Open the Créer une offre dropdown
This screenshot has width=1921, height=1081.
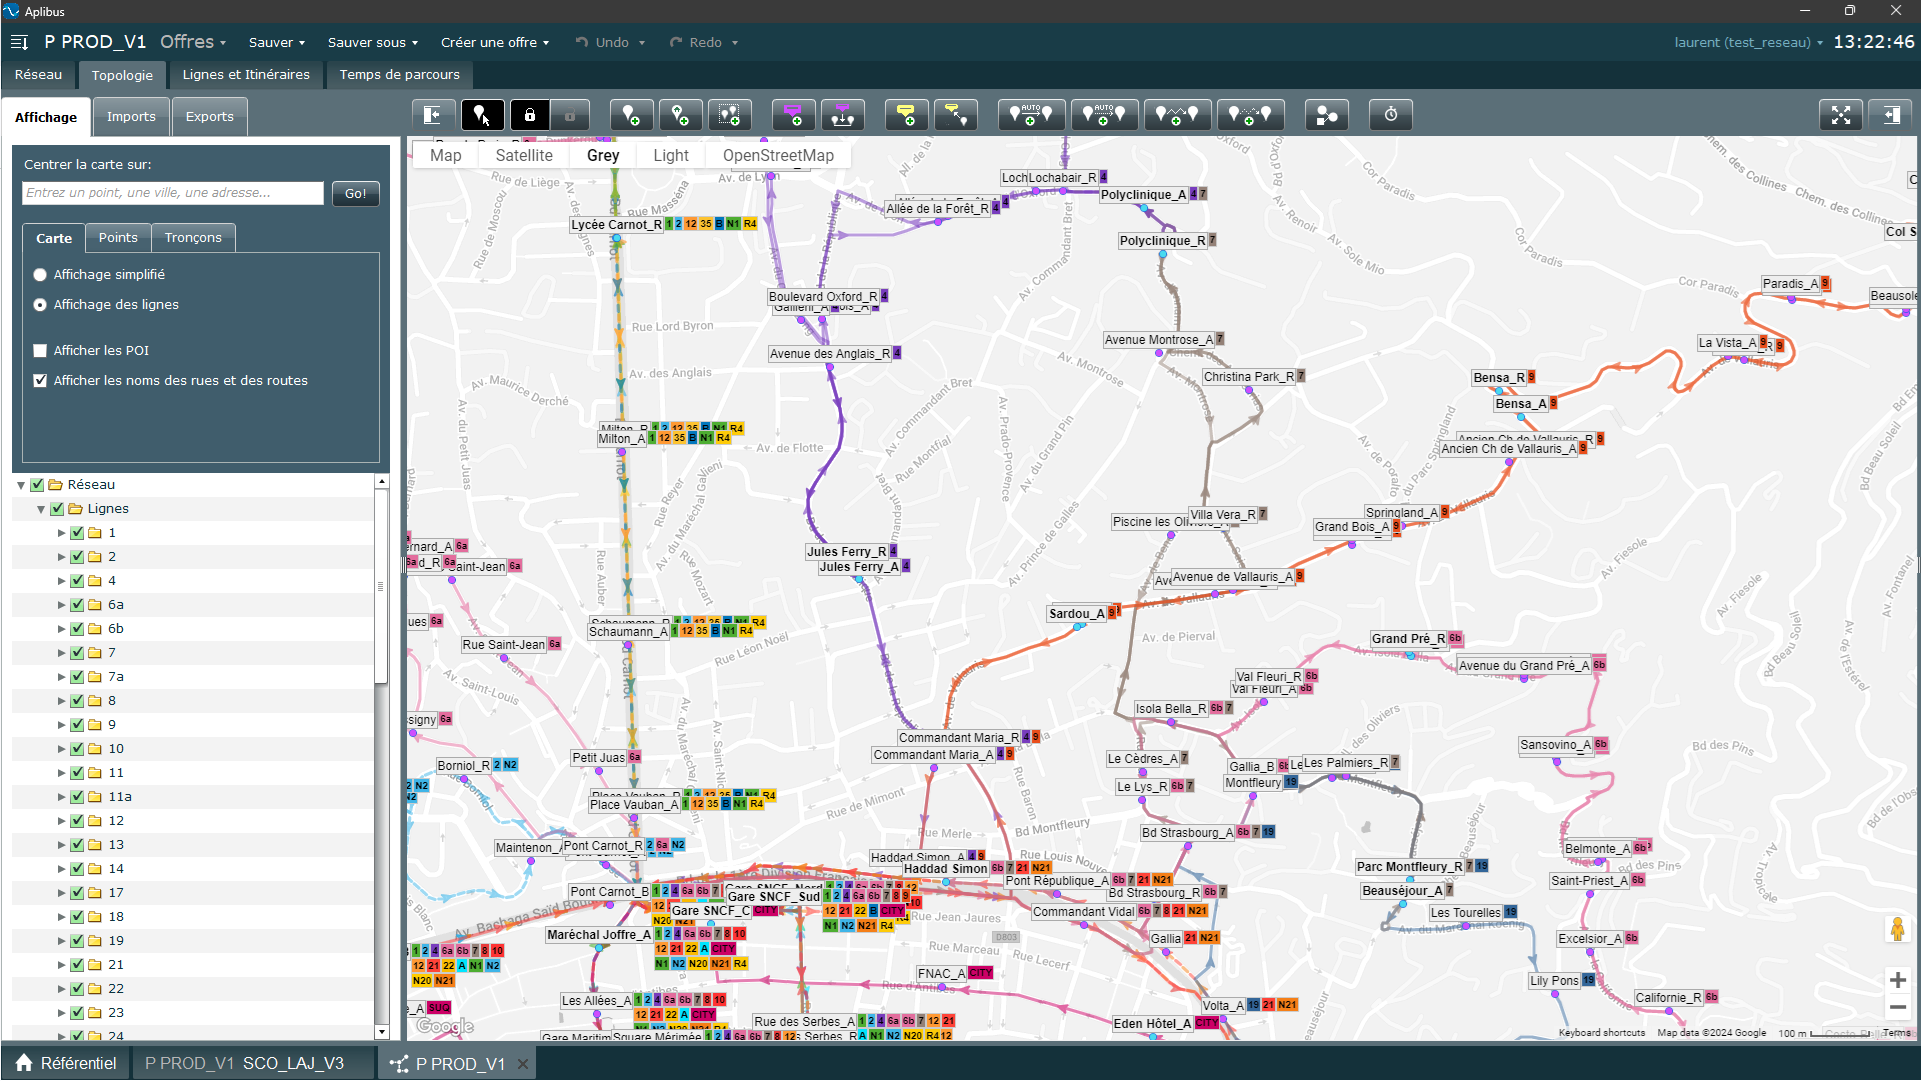tap(495, 42)
